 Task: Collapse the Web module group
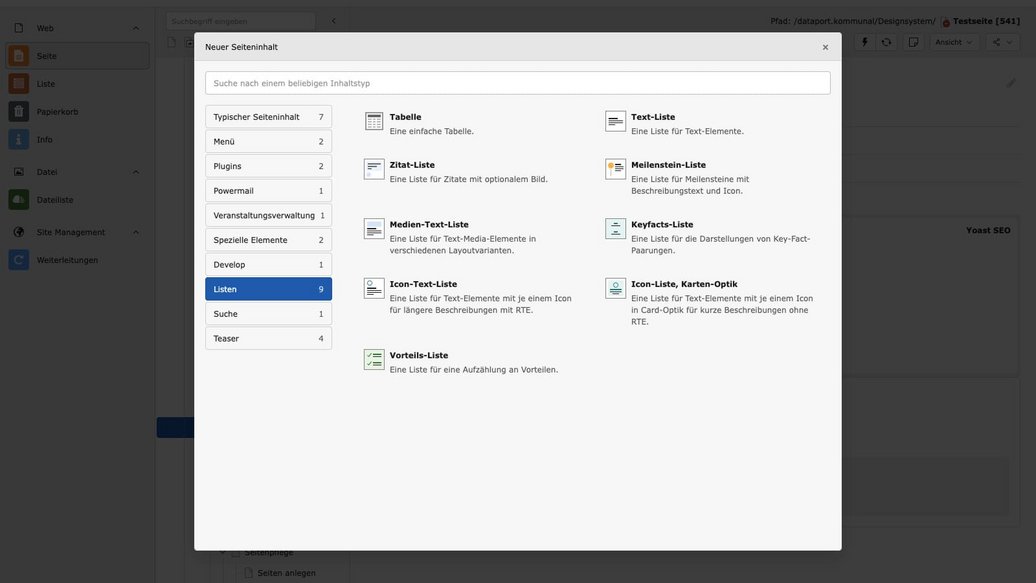[x=136, y=28]
